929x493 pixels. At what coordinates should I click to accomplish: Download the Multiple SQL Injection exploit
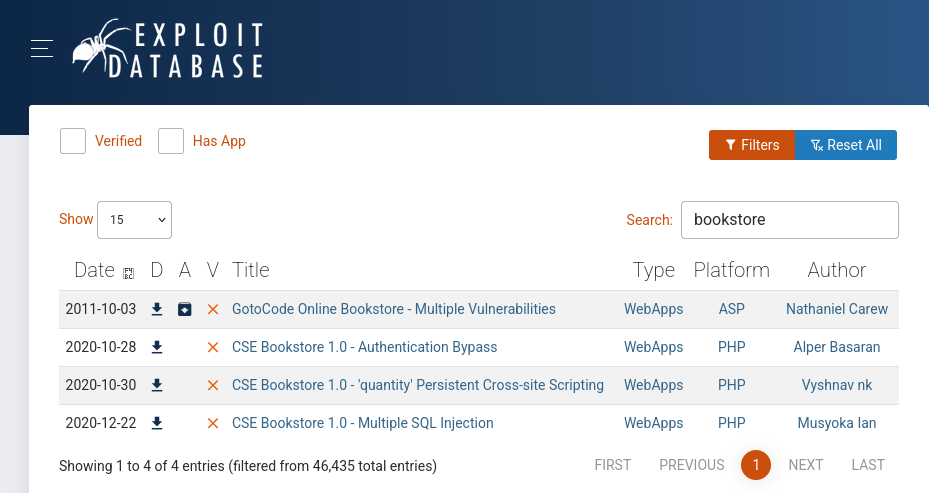coord(156,423)
